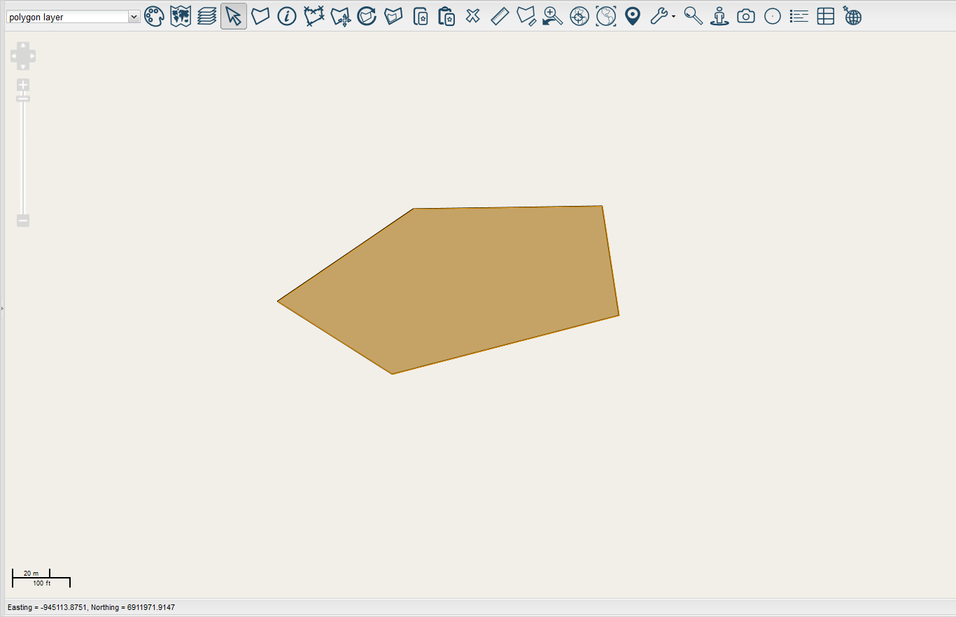Click the zoom out minus button
Screen dimensions: 956x617
point(23,220)
